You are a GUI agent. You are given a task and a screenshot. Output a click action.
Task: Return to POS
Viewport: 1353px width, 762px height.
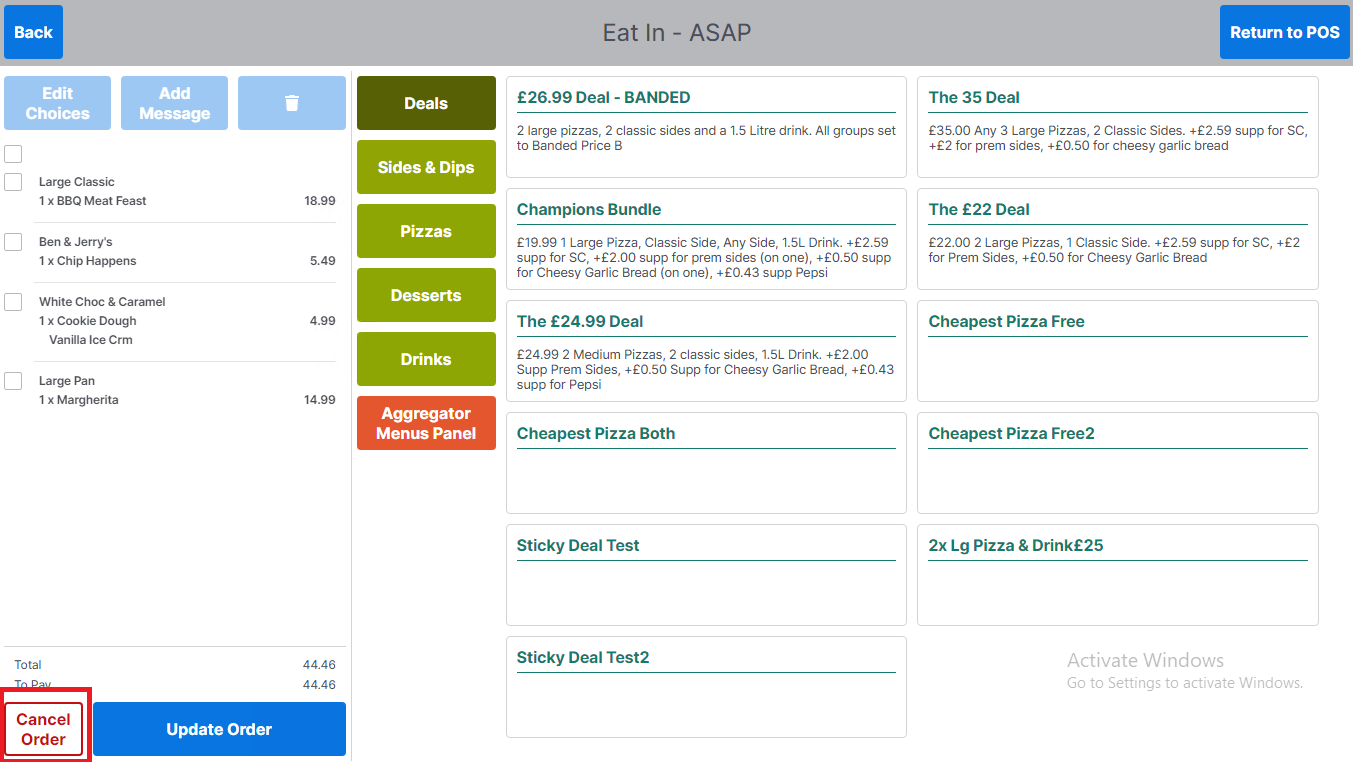[1284, 31]
